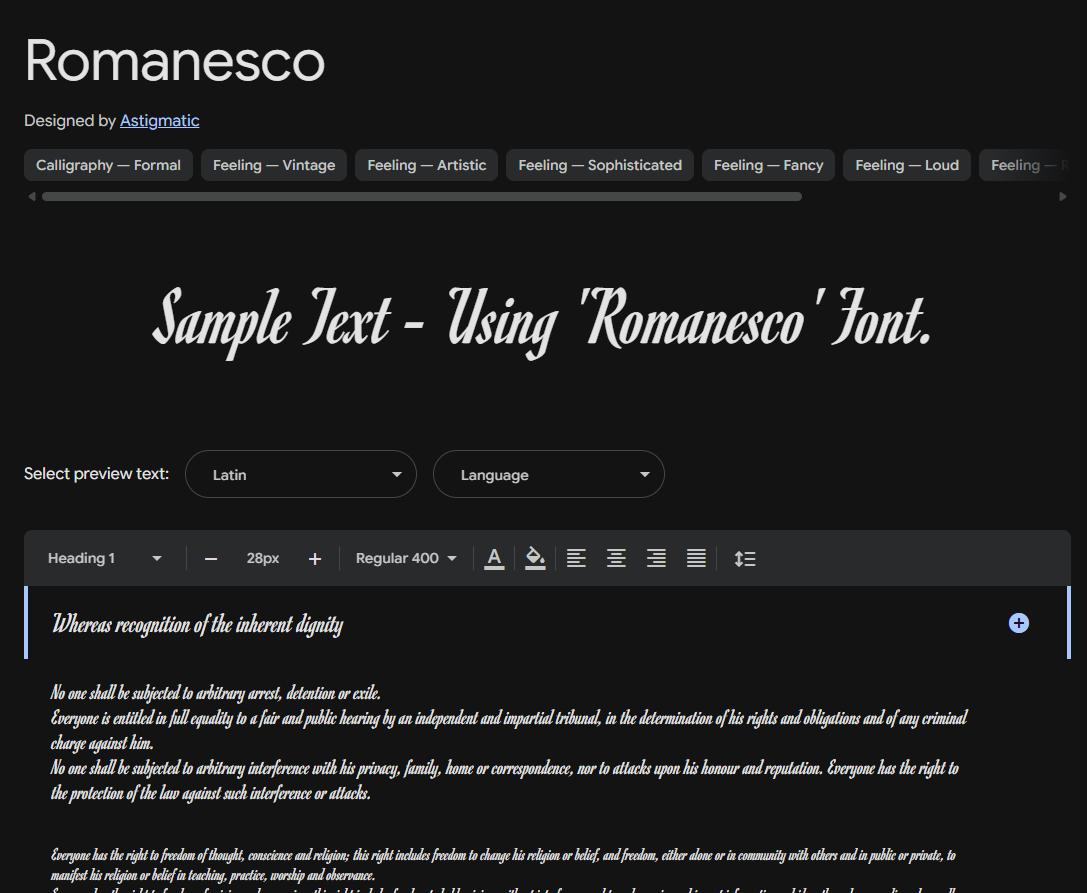Increase font size with plus button
Image resolution: width=1087 pixels, height=893 pixels.
(x=315, y=559)
